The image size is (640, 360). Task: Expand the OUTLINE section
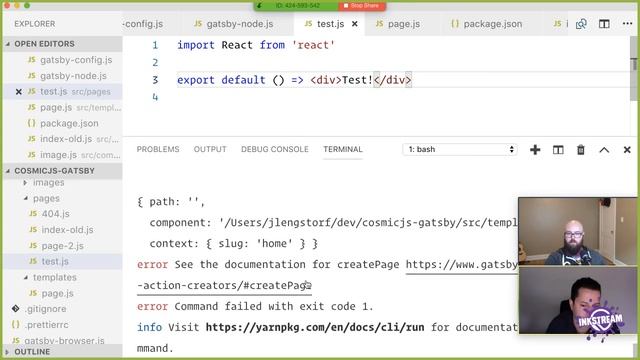click(x=62, y=351)
